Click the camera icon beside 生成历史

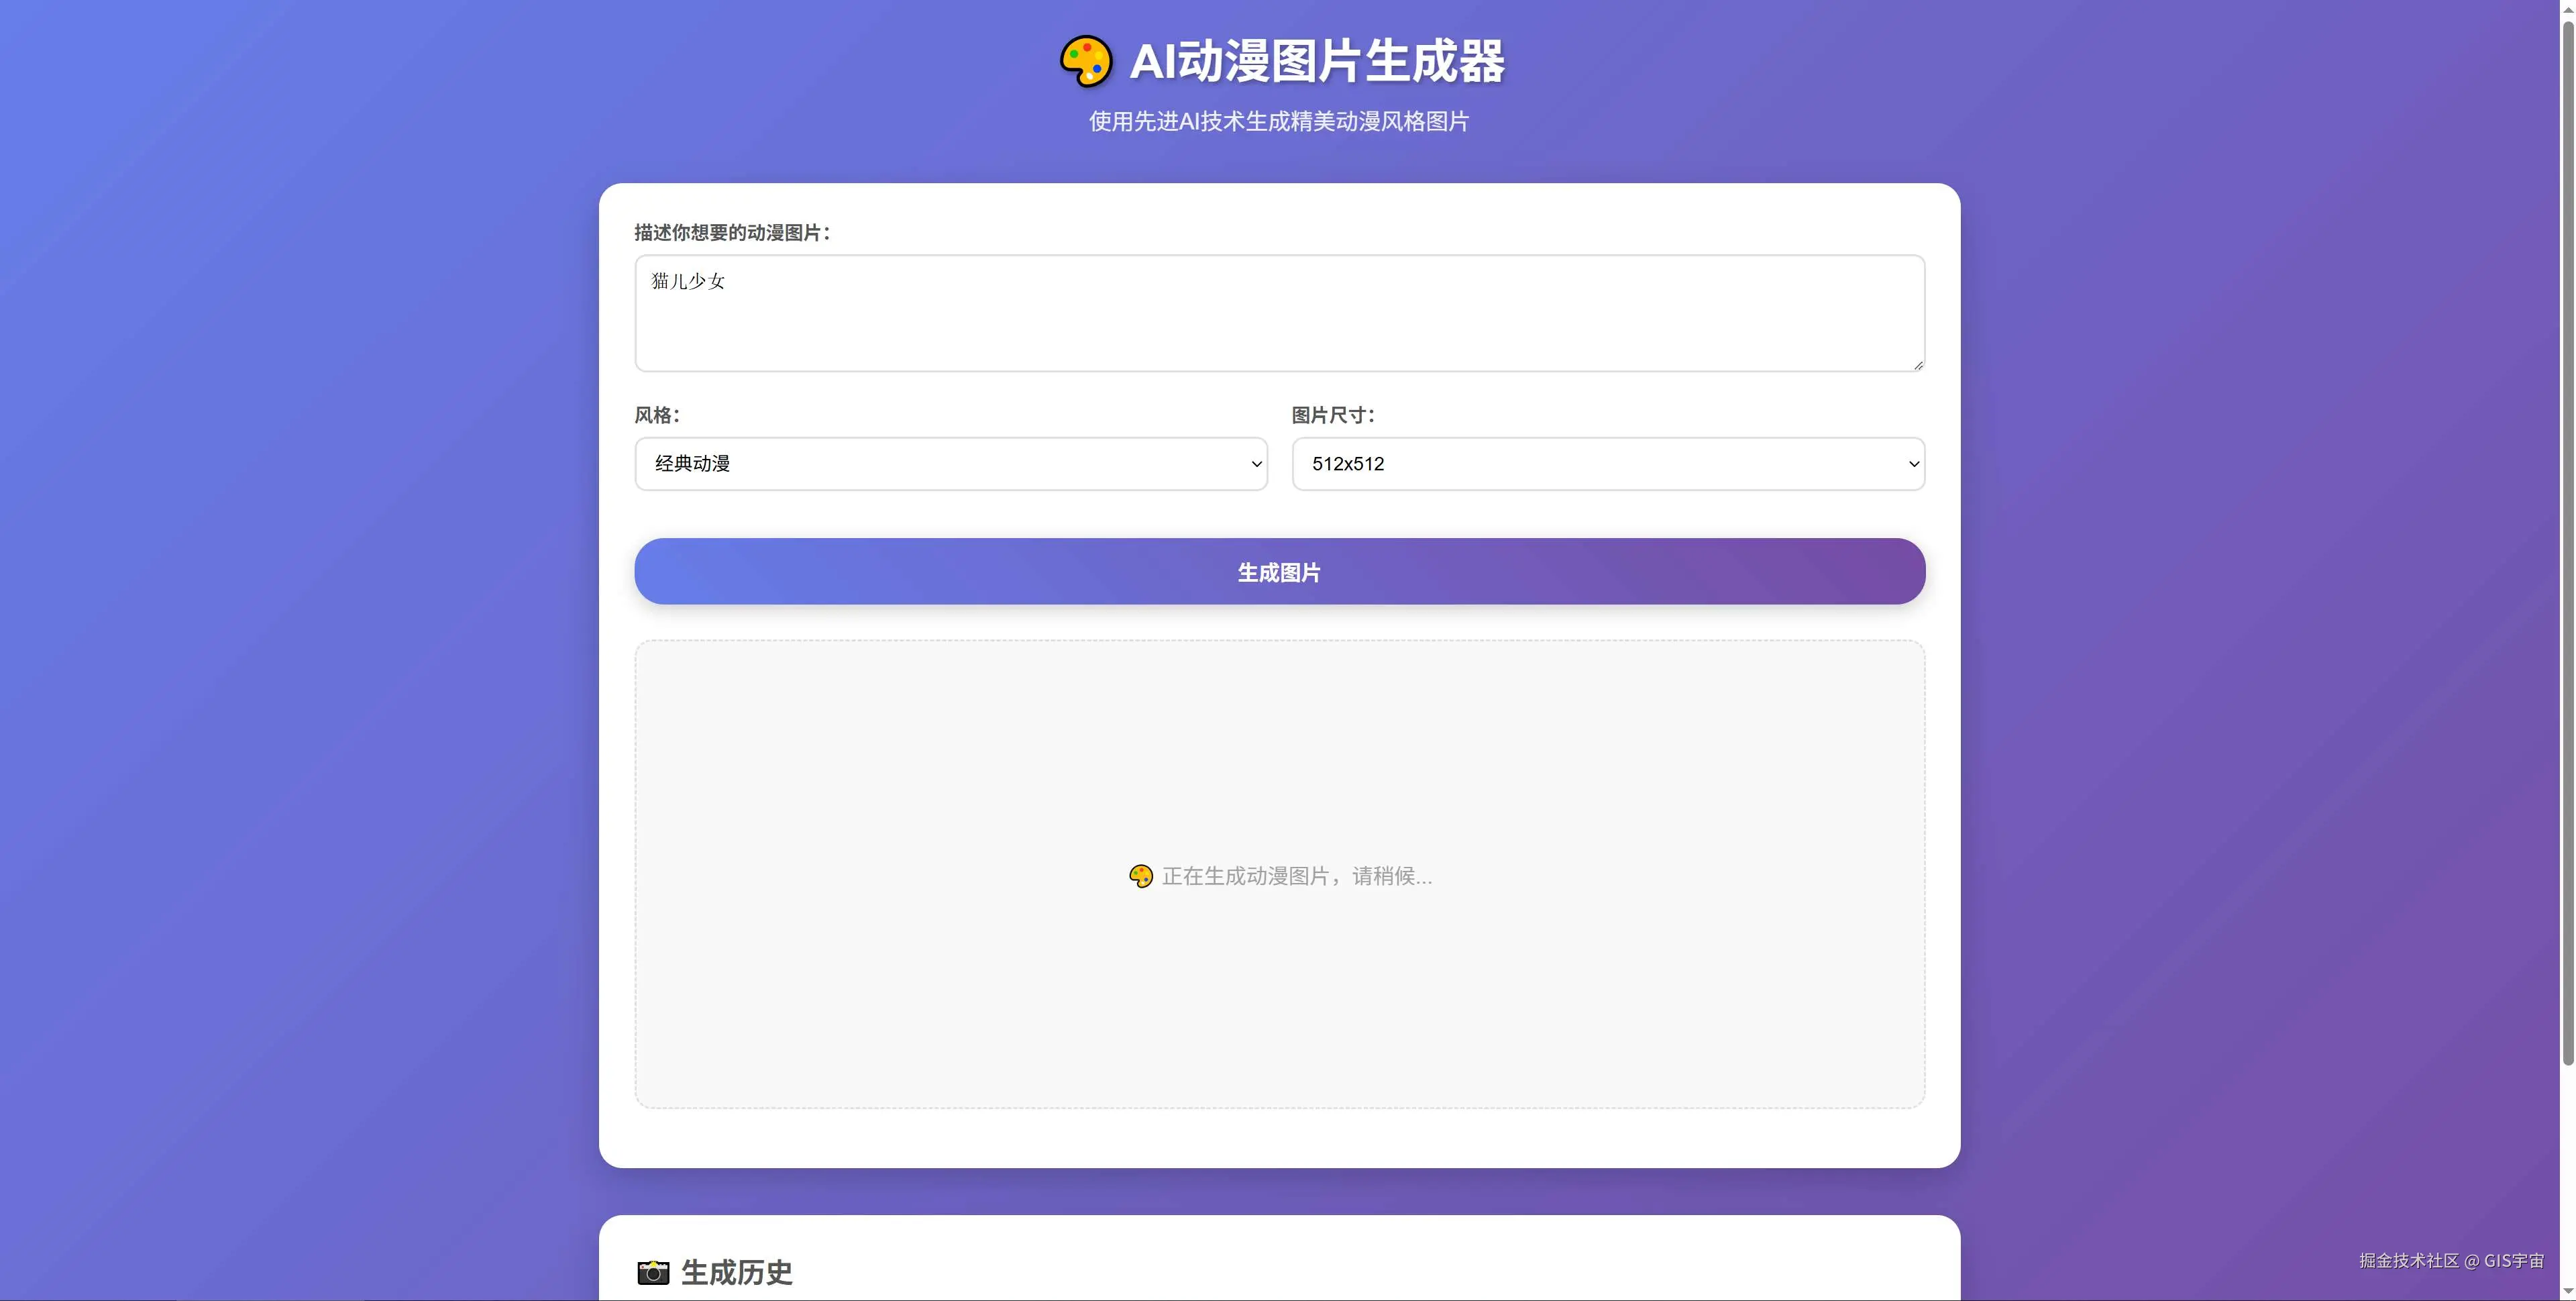tap(653, 1272)
